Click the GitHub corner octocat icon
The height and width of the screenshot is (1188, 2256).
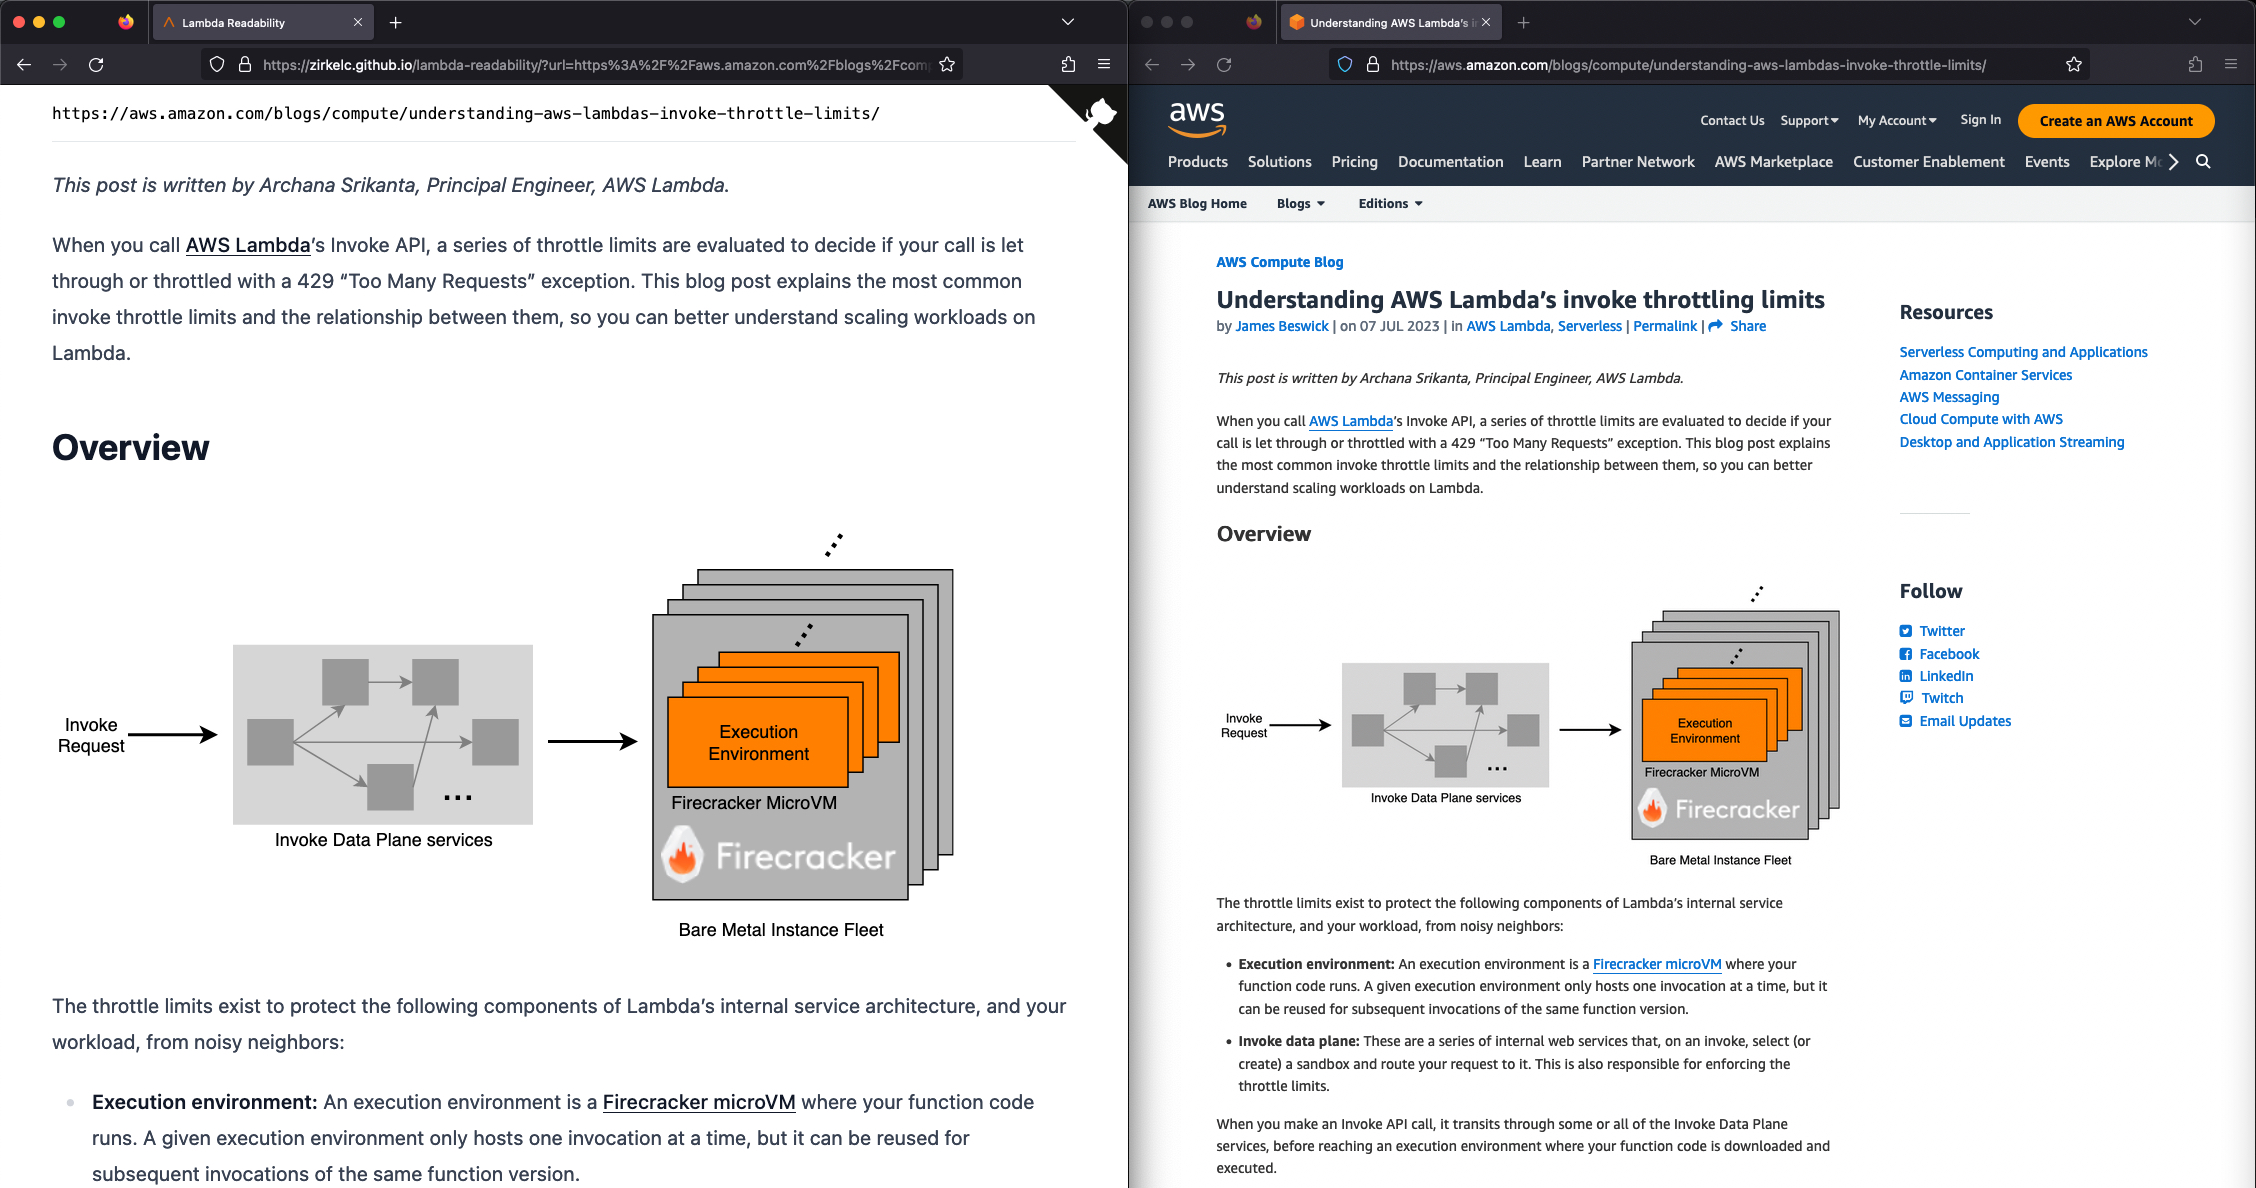pos(1100,113)
